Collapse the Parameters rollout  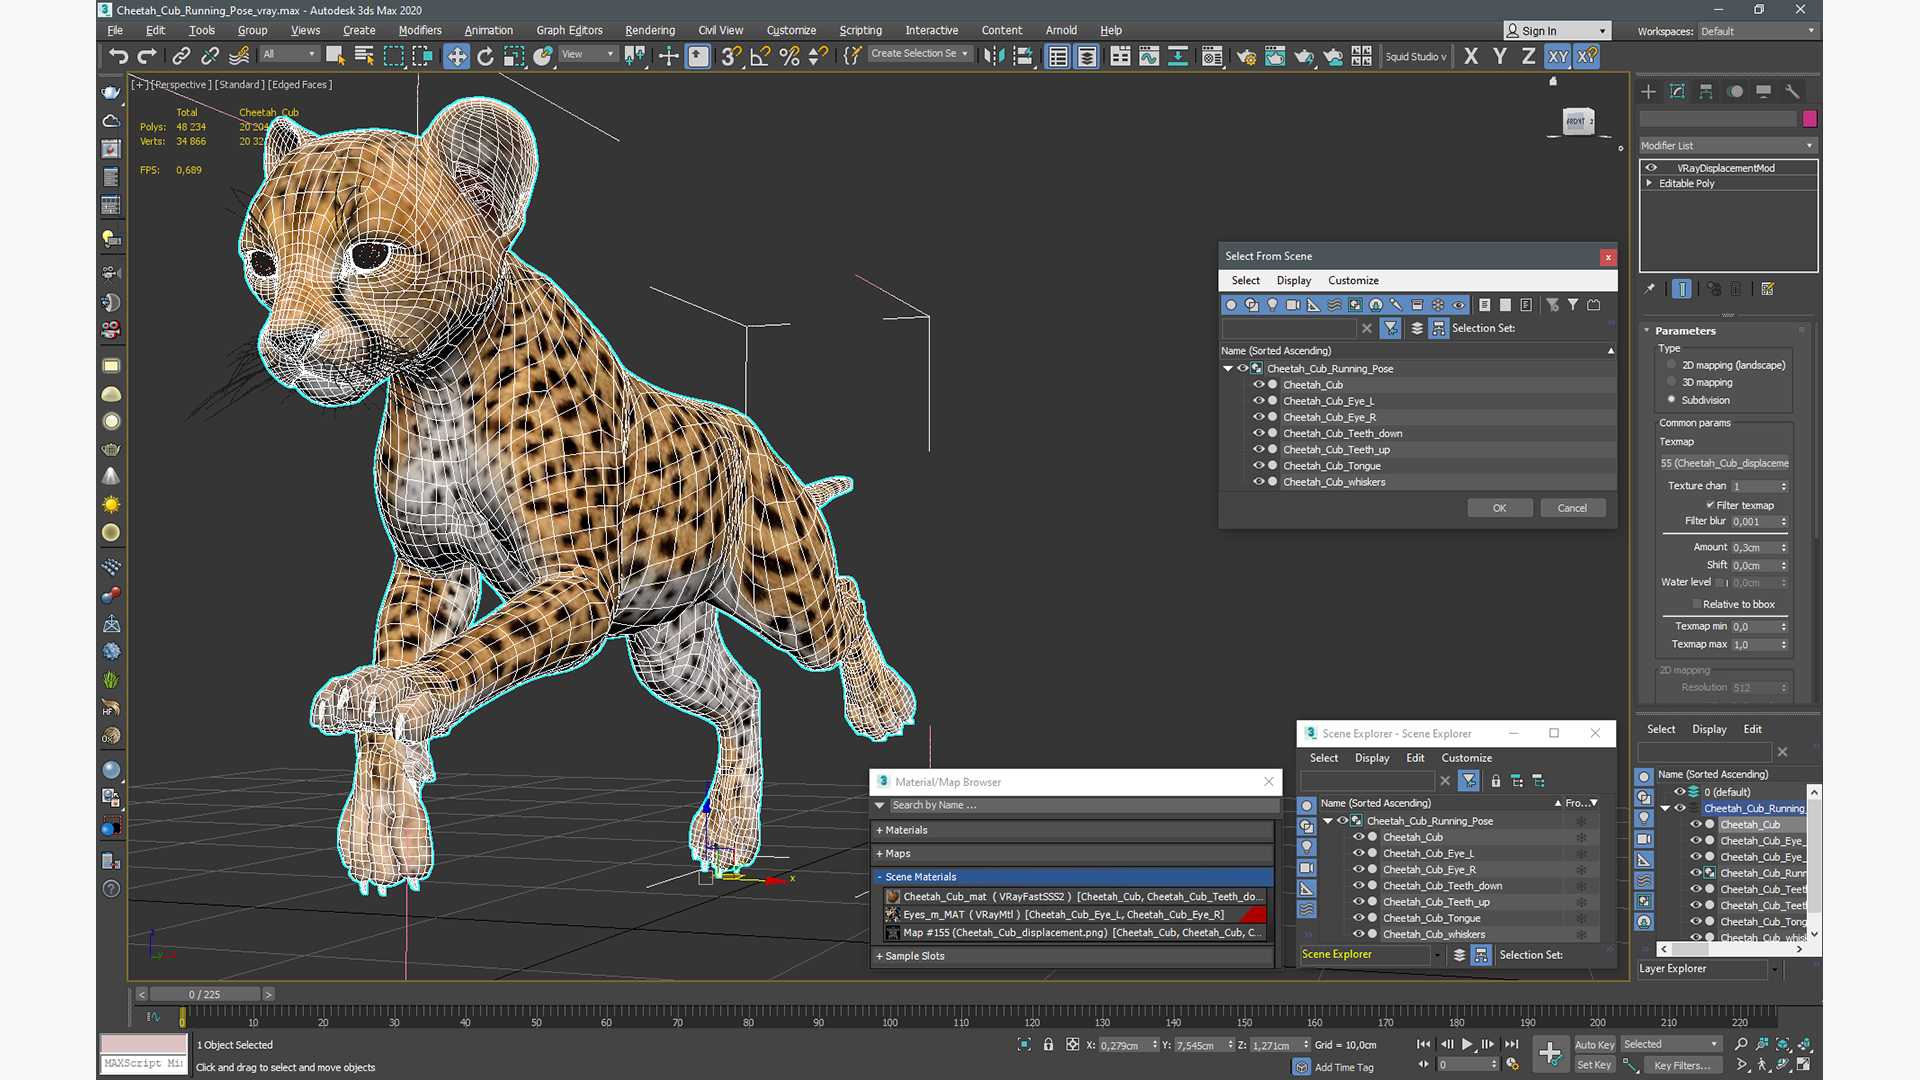(1685, 331)
